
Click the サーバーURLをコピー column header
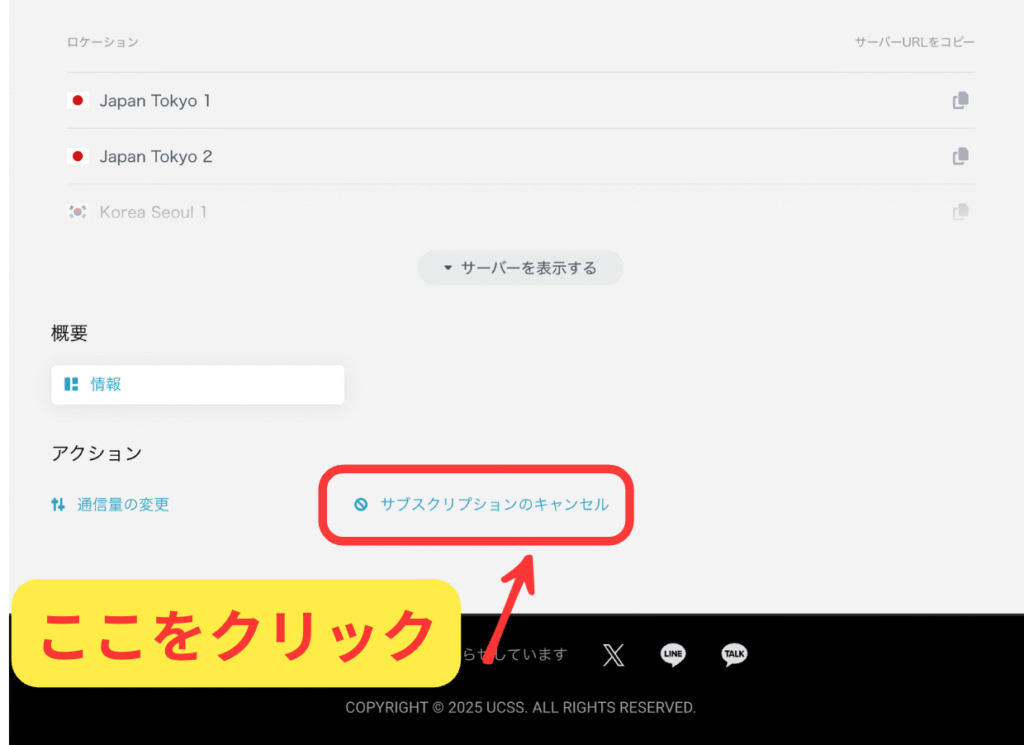[x=914, y=42]
